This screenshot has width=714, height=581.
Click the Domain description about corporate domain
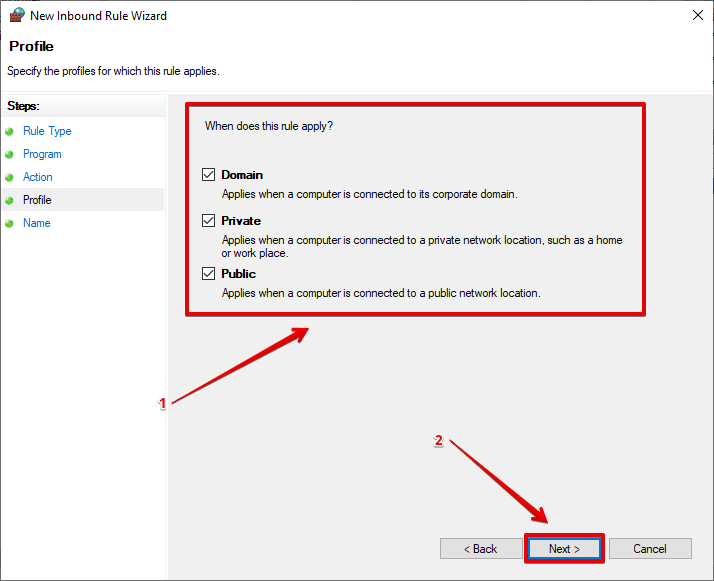(x=370, y=194)
